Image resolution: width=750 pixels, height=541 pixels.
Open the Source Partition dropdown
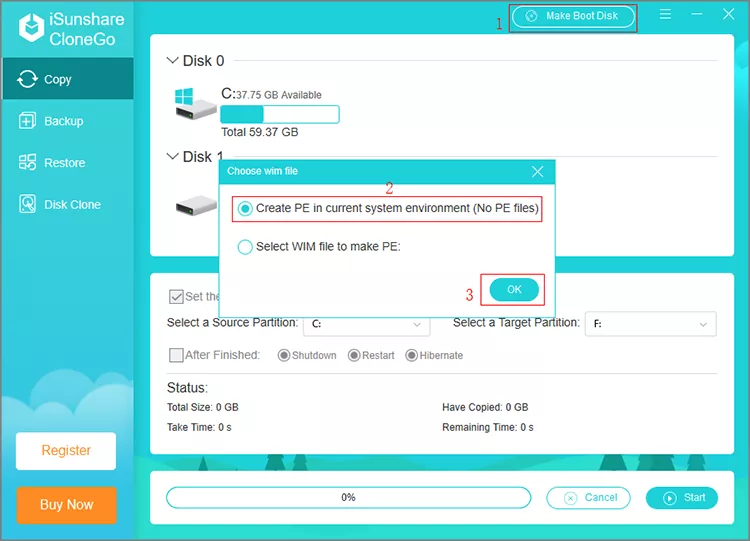click(x=366, y=324)
